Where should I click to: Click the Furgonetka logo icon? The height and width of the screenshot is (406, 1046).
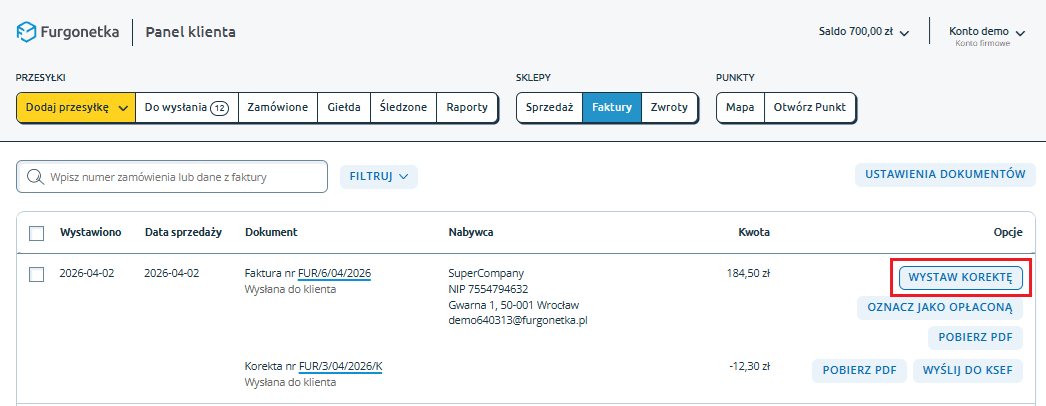(x=27, y=32)
